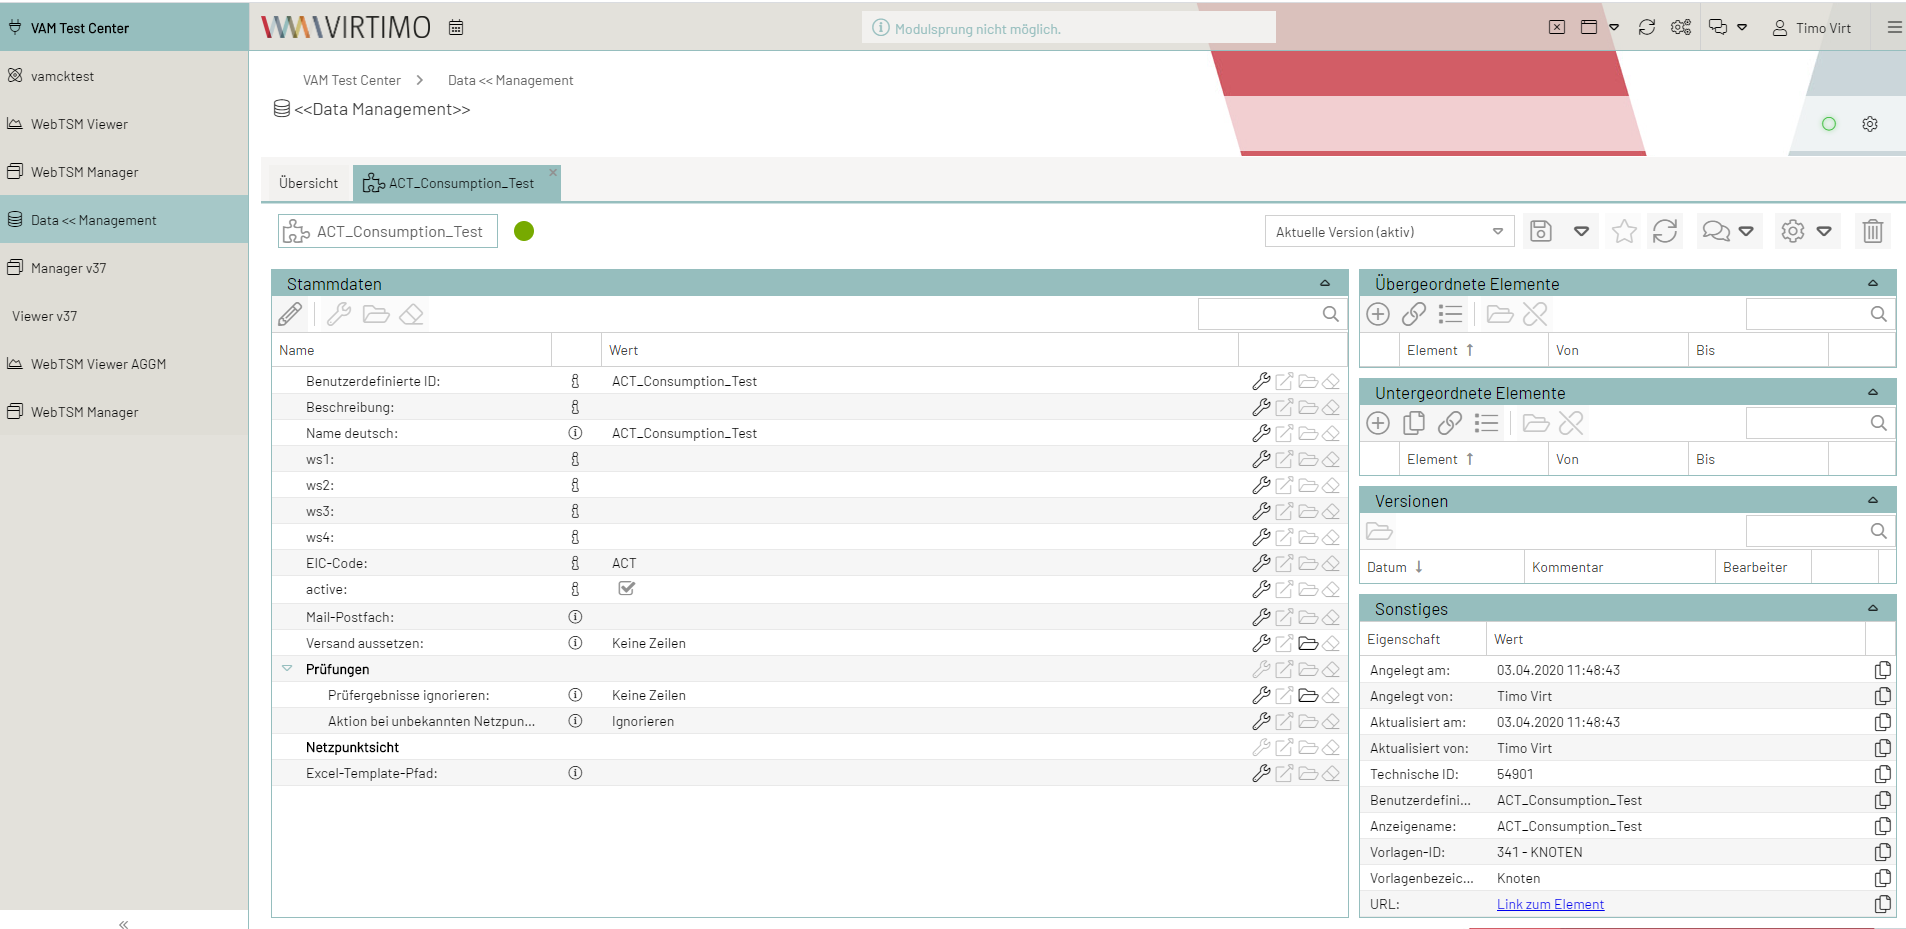This screenshot has height=929, width=1906.
Task: Click the unlink icon in Untergeordnete Elemente toolbar
Action: click(1571, 423)
